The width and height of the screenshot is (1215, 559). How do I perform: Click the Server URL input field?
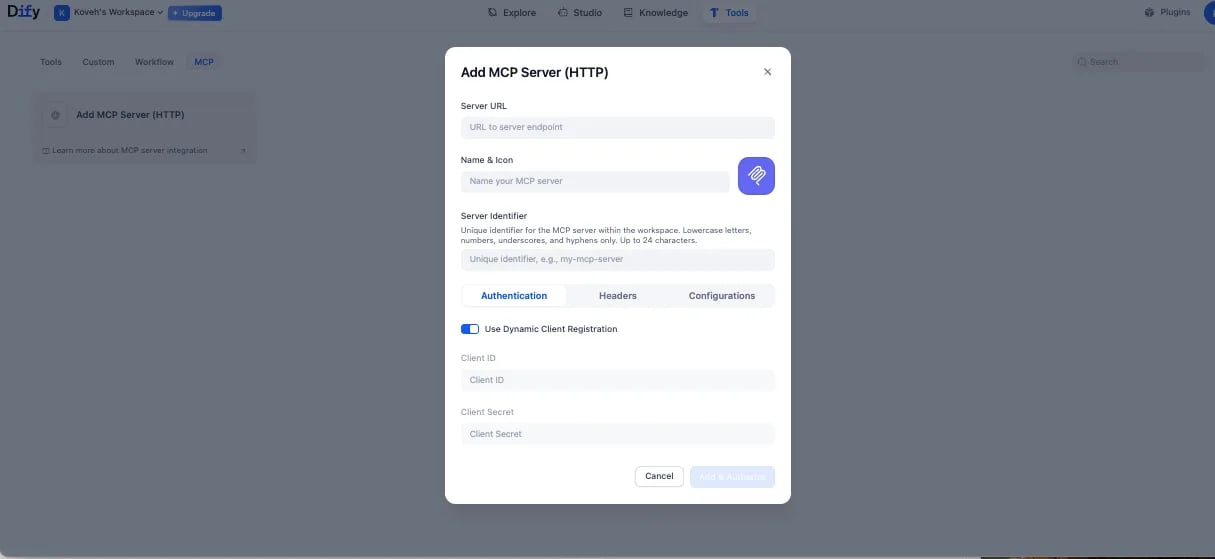[x=617, y=127]
